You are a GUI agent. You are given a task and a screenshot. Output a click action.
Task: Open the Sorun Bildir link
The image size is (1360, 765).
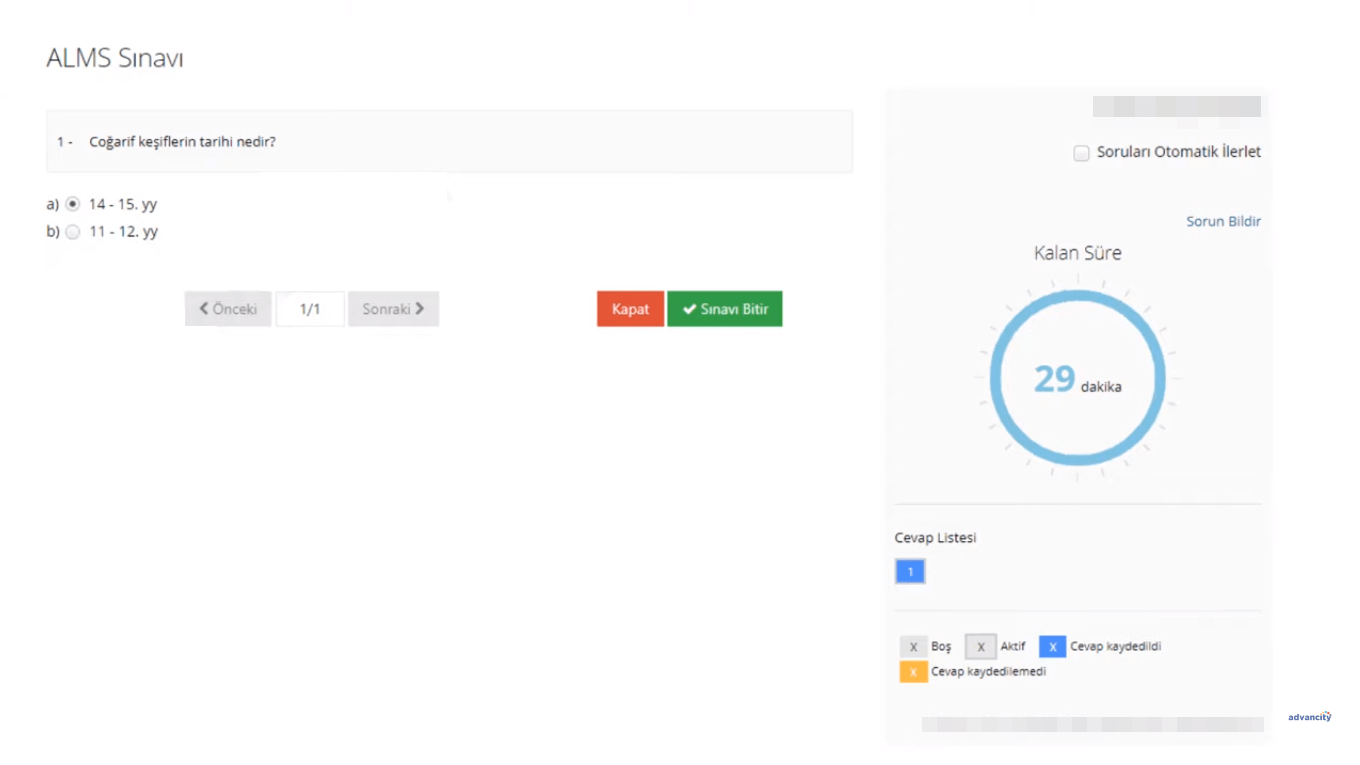1223,221
